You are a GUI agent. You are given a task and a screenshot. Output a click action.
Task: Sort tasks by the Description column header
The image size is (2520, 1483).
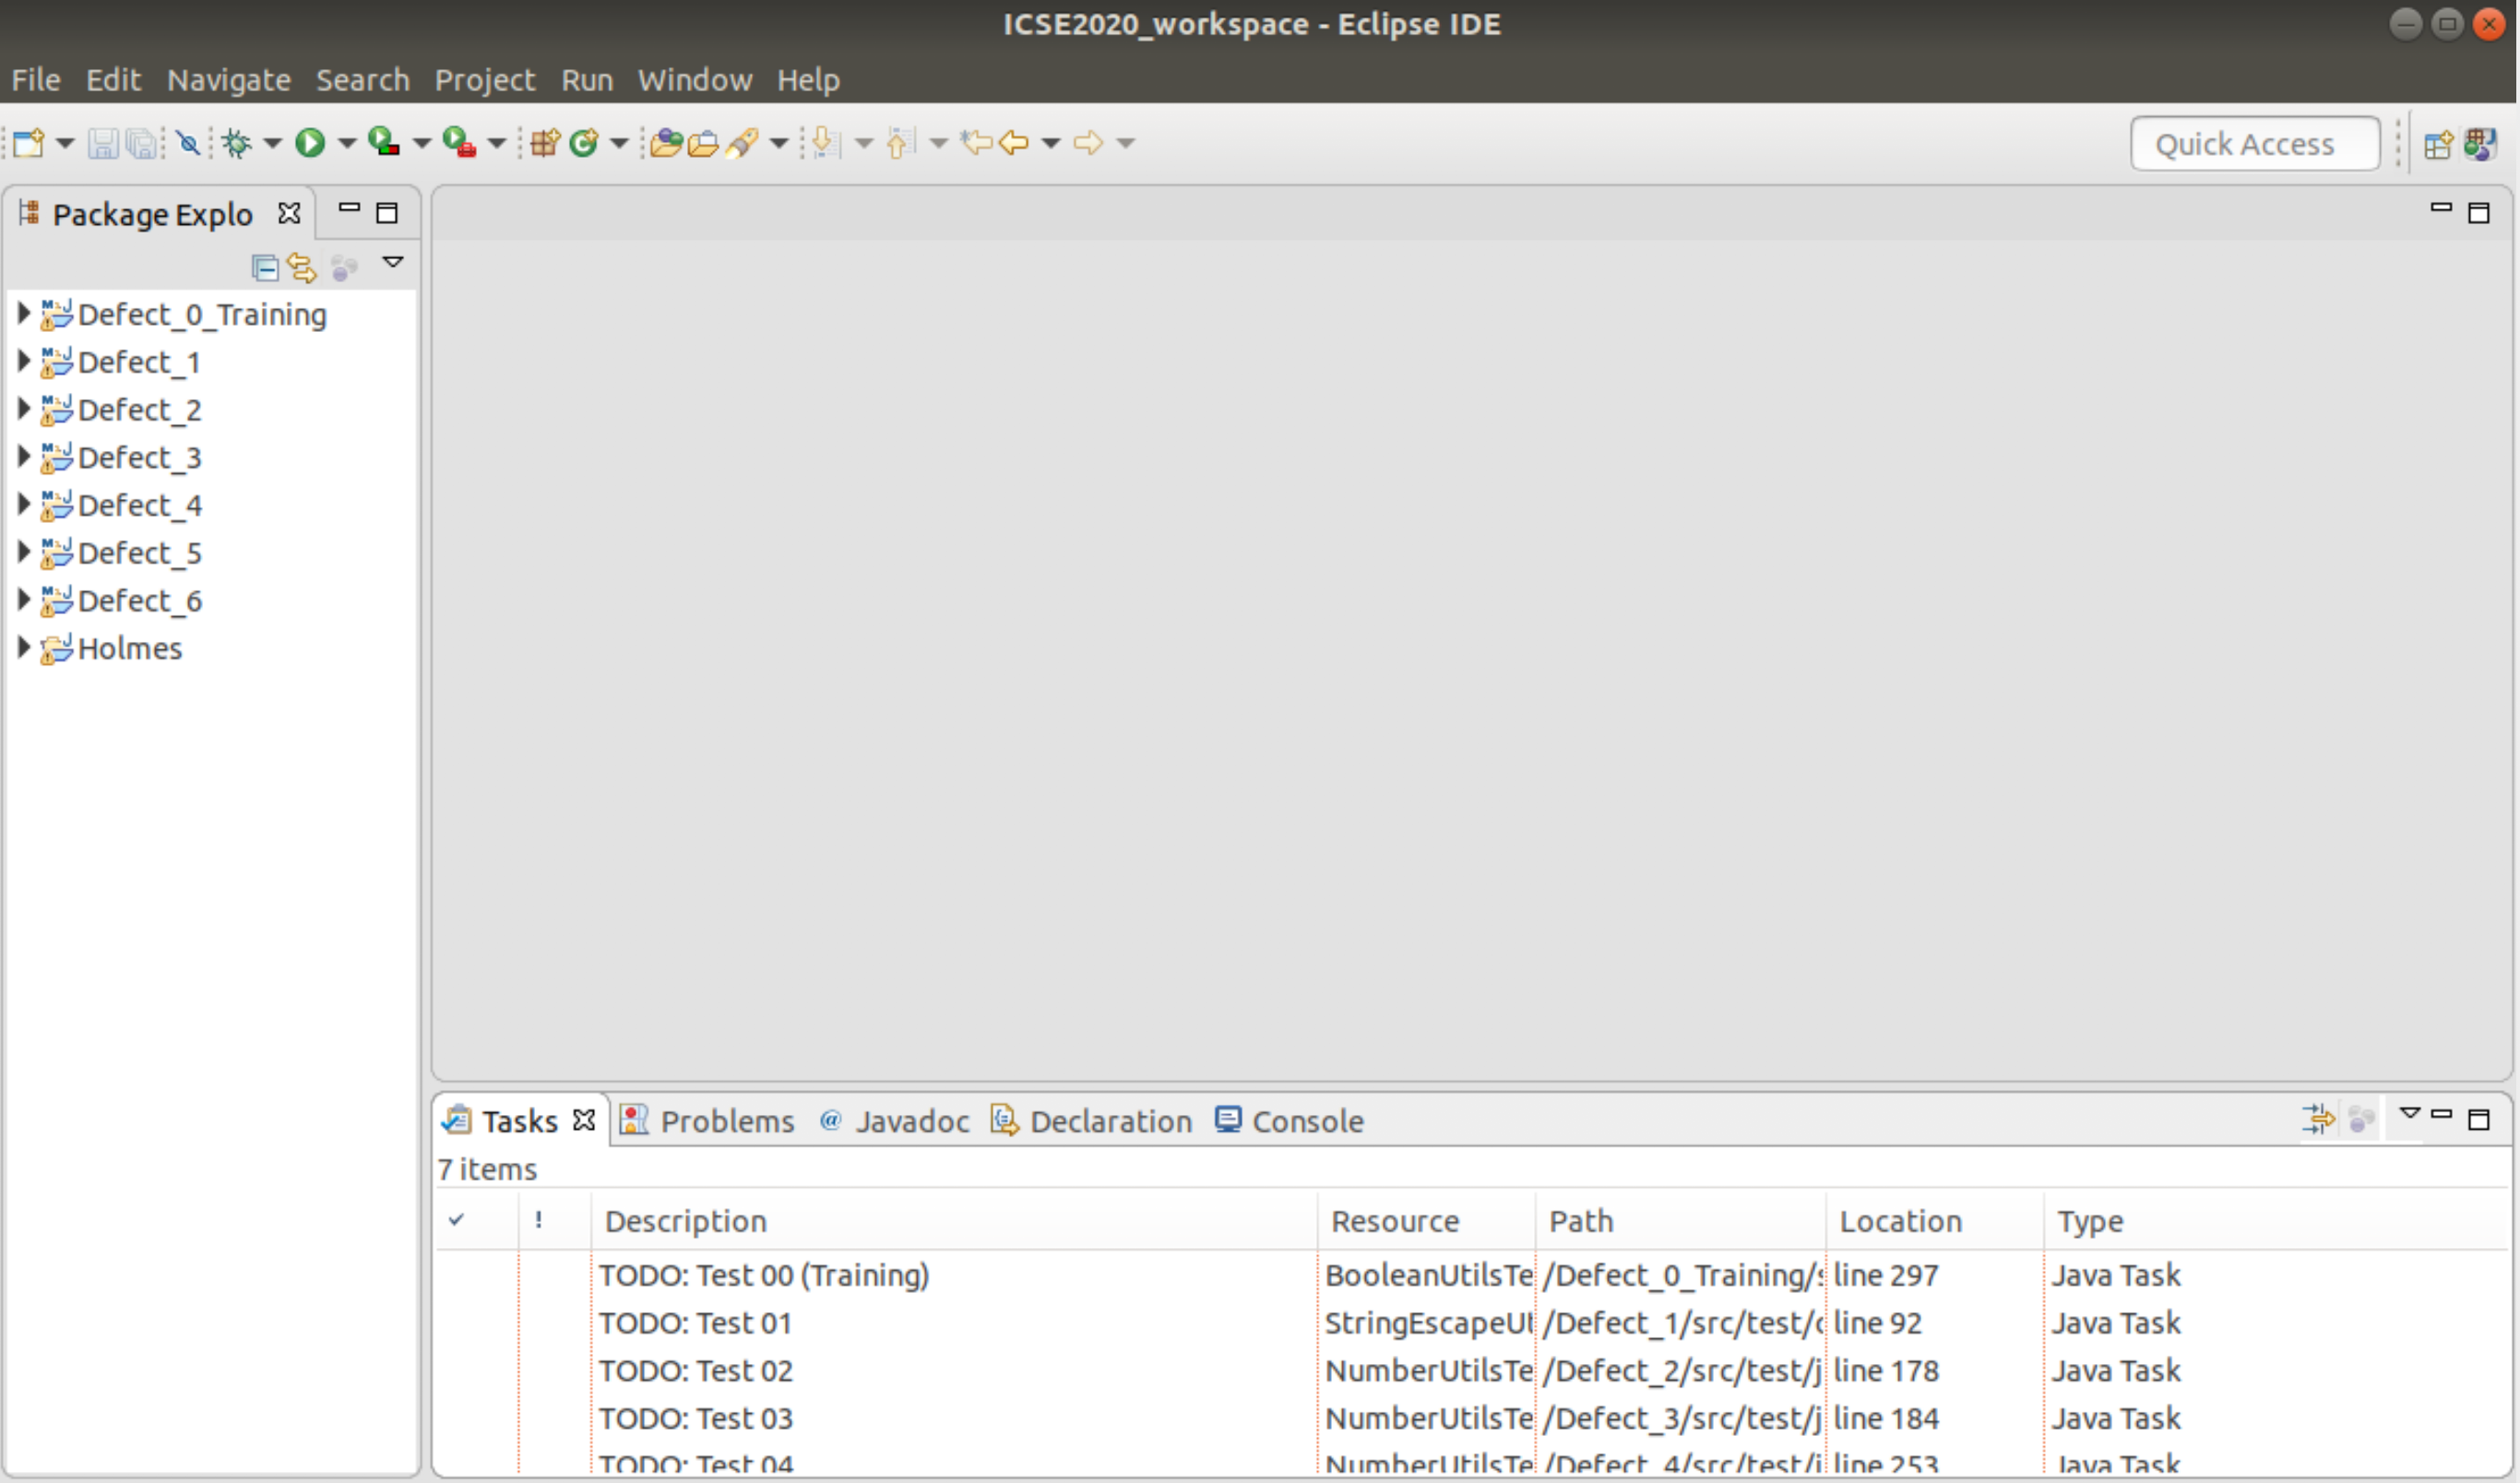[686, 1220]
